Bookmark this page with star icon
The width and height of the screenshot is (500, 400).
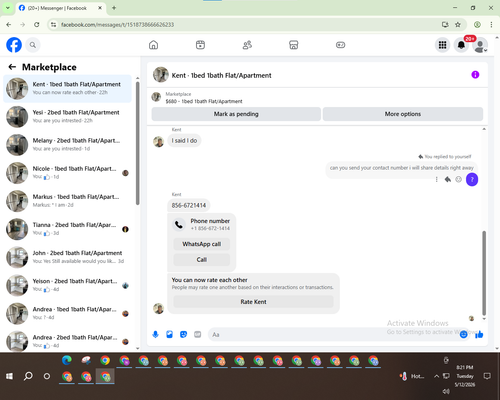coord(458,25)
